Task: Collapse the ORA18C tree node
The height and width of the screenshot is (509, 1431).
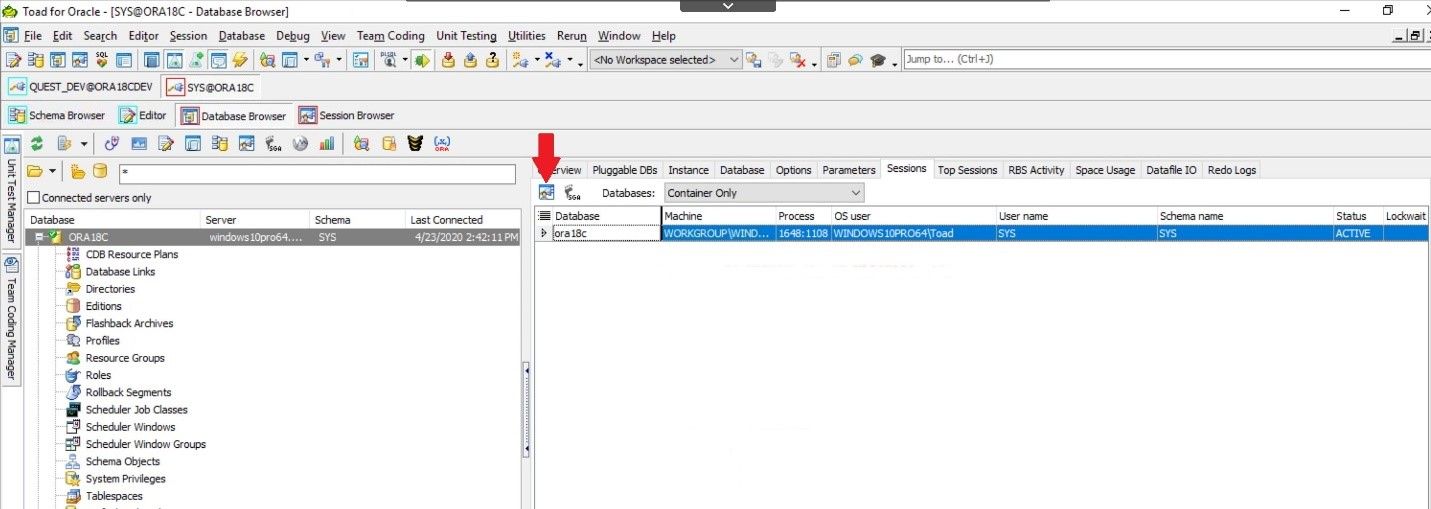Action: pyautogui.click(x=40, y=237)
